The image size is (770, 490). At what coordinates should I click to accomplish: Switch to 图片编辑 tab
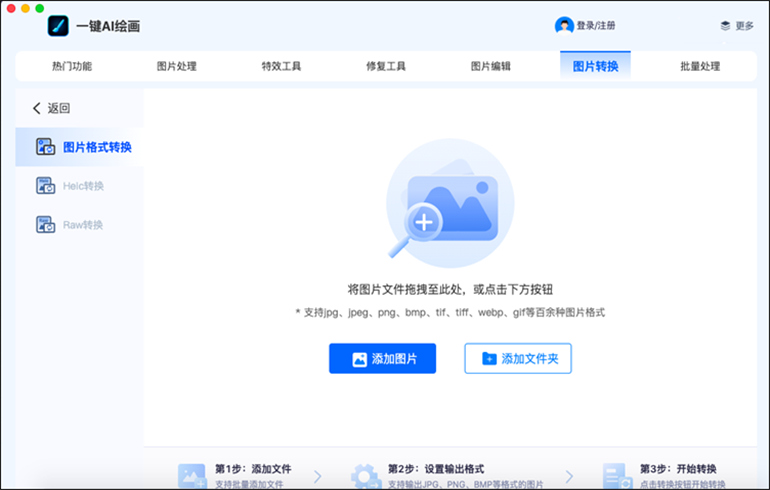pyautogui.click(x=491, y=66)
